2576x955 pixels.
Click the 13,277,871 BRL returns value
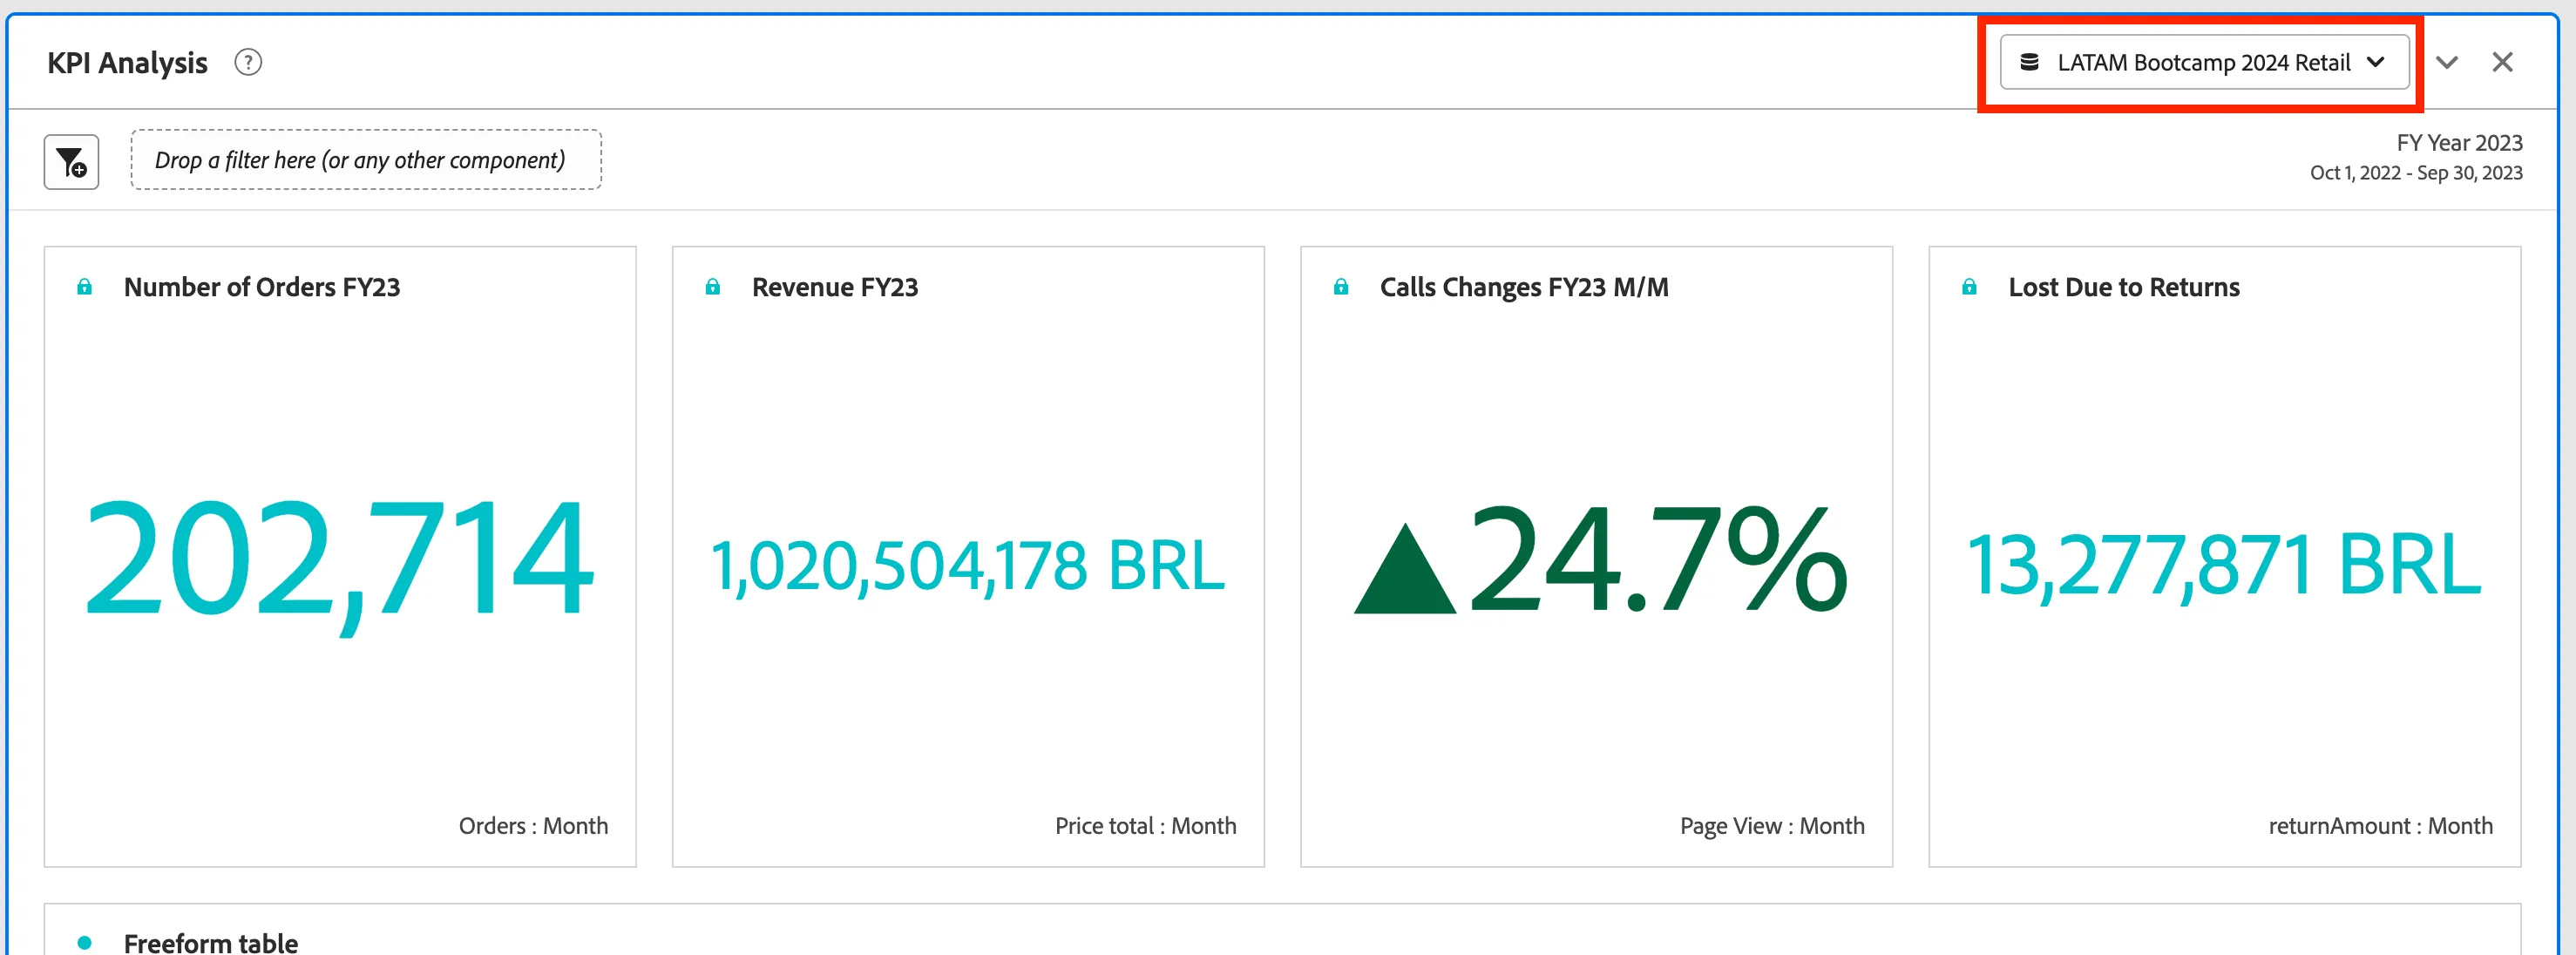tap(2224, 566)
